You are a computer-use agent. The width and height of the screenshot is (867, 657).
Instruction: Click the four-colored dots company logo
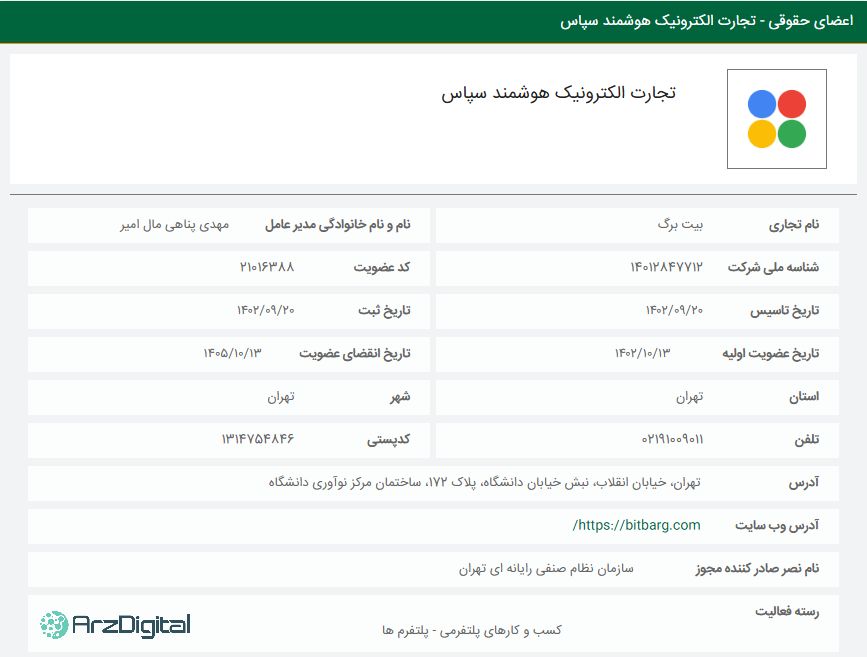[777, 119]
